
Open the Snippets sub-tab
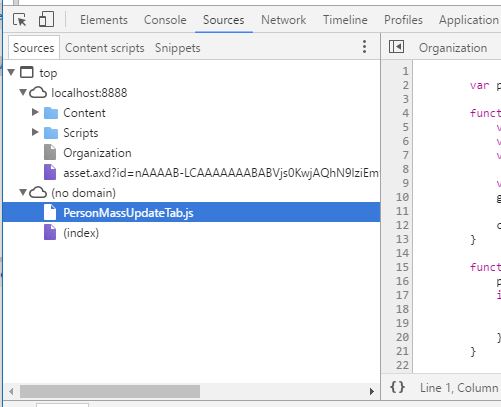[177, 48]
